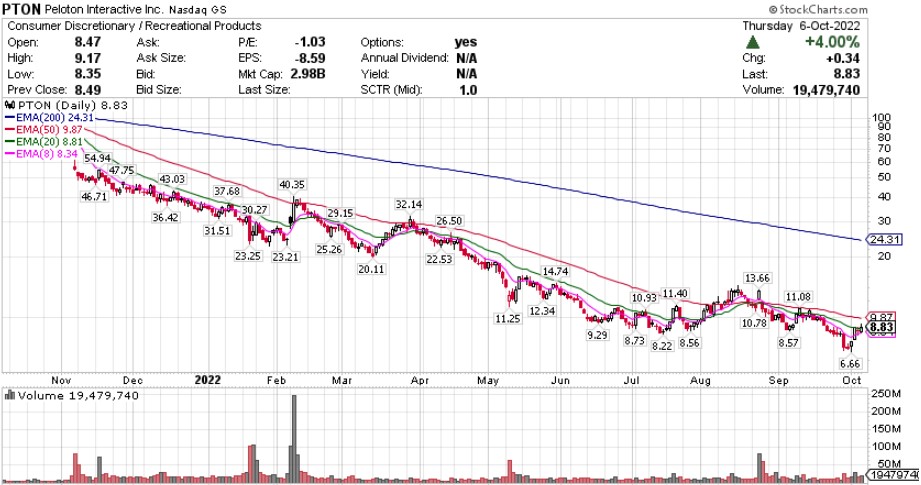The height and width of the screenshot is (485, 921).
Task: Click the 11.25 May low label
Action: click(507, 319)
